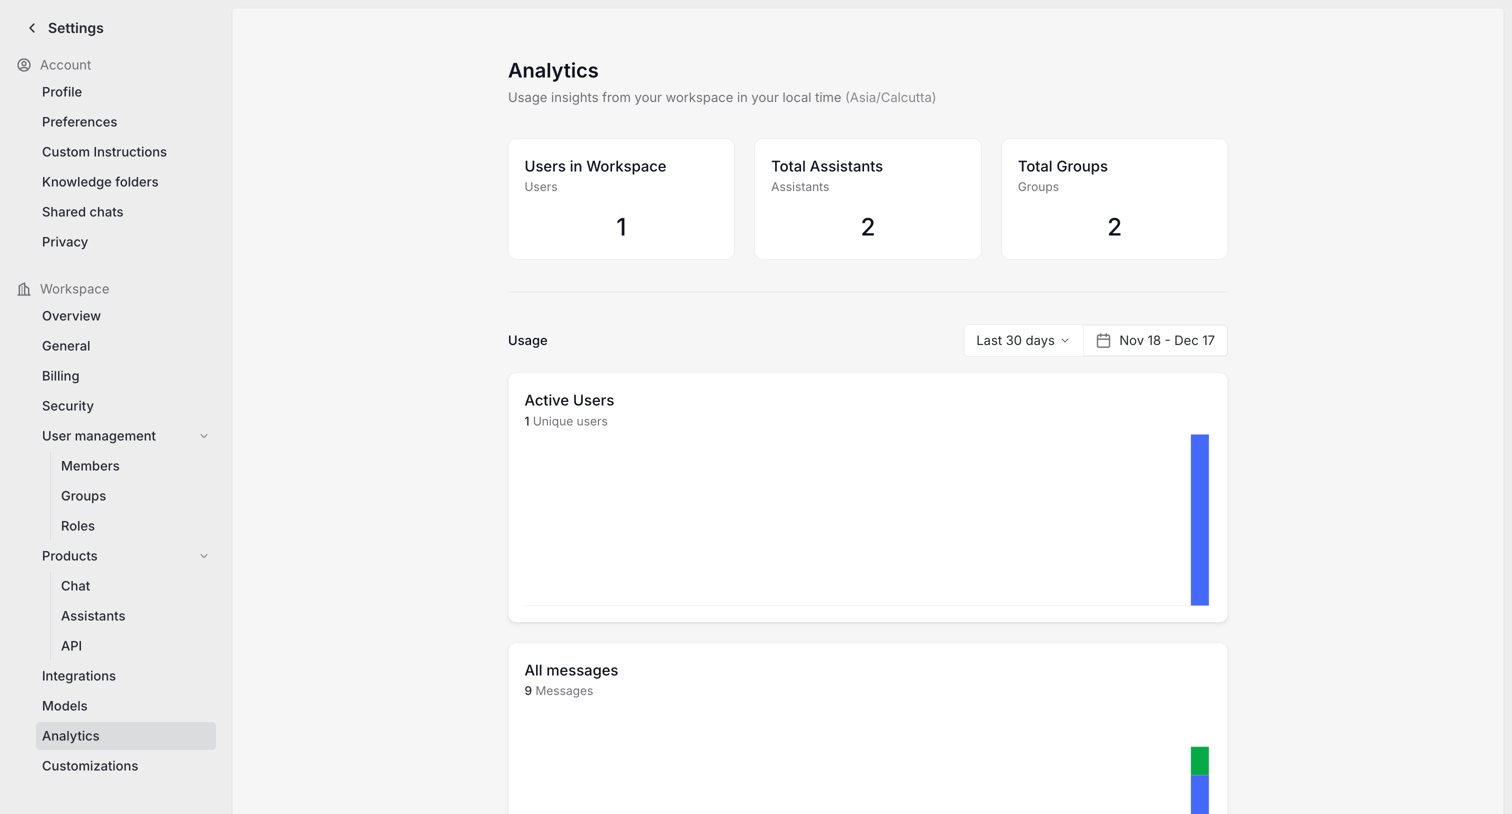Click the calendar icon in date range
1512x814 pixels.
click(x=1103, y=341)
